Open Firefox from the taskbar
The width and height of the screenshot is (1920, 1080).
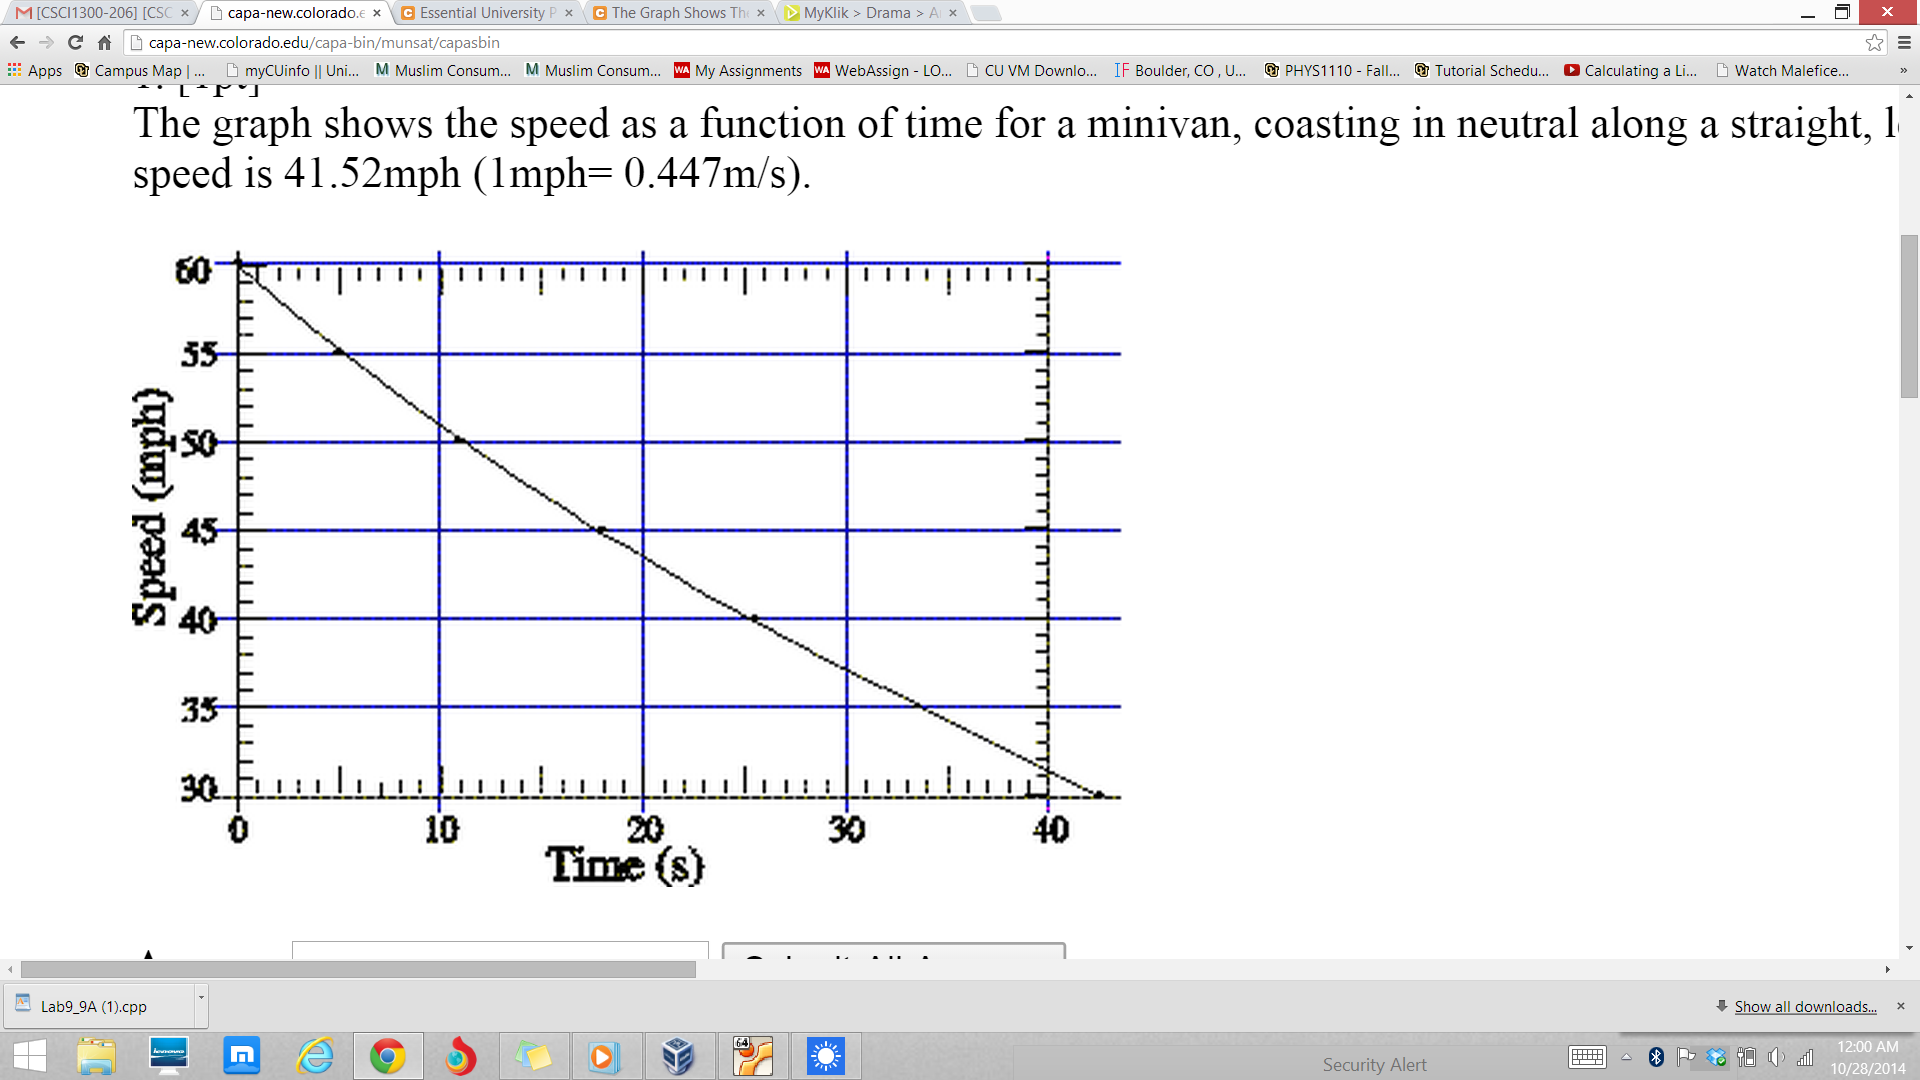tap(461, 1056)
